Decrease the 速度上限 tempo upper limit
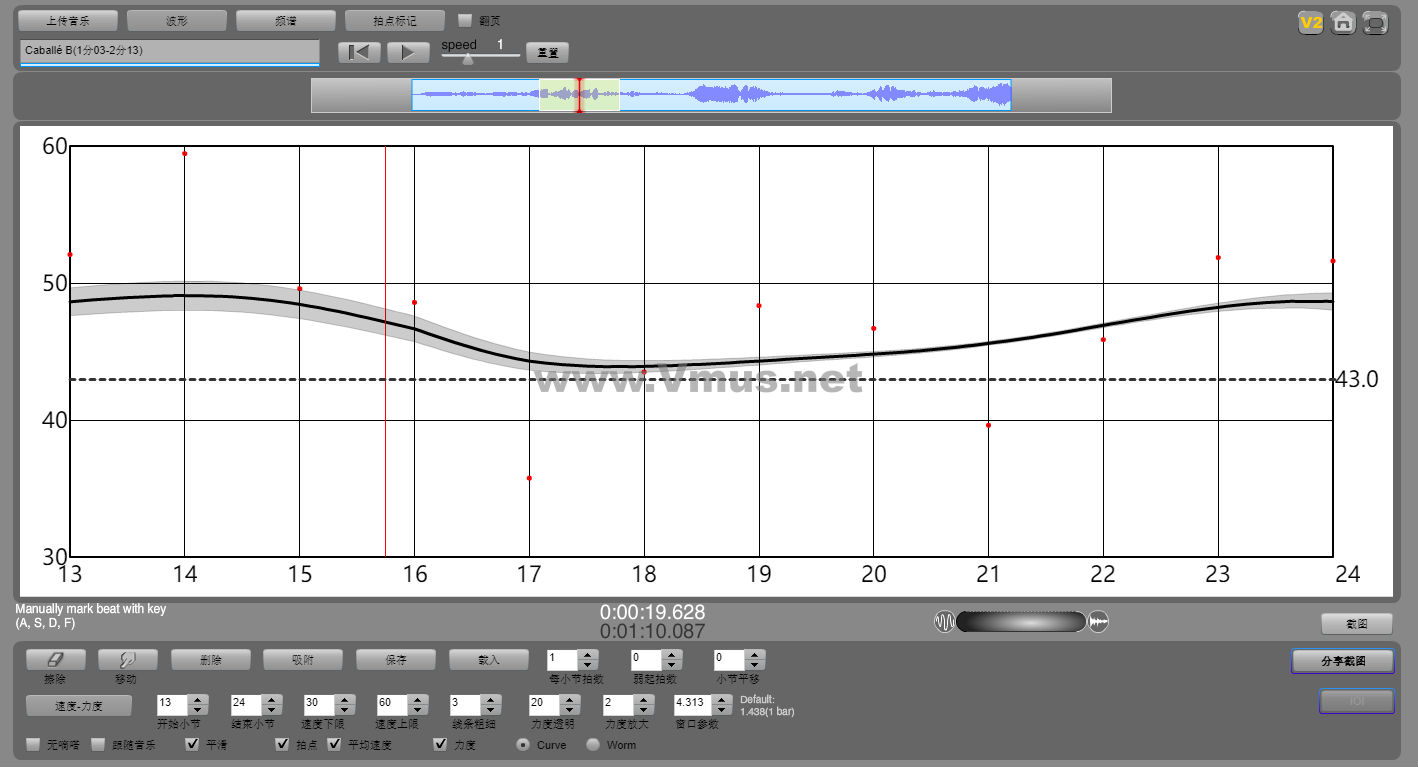 (x=418, y=710)
